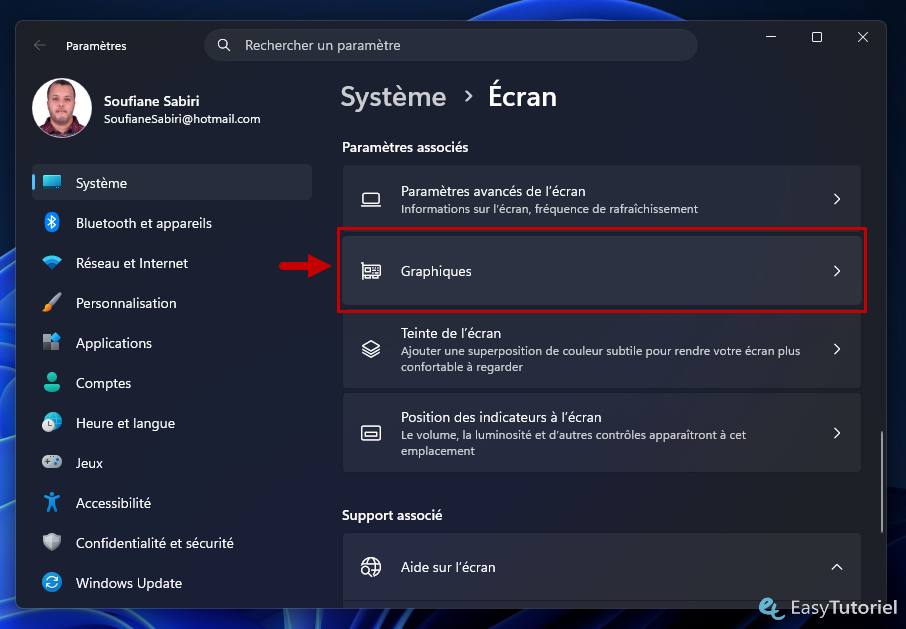Click the Bluetooth icon in sidebar
The height and width of the screenshot is (629, 906).
pyautogui.click(x=52, y=222)
